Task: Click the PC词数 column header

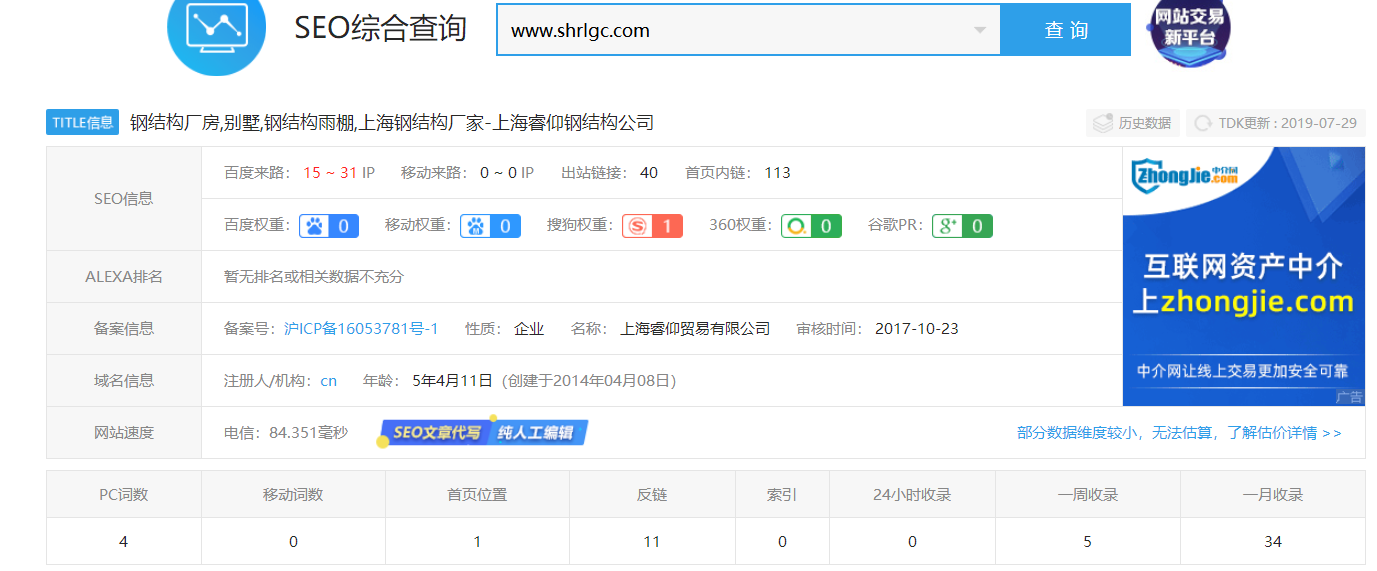Action: 124,494
